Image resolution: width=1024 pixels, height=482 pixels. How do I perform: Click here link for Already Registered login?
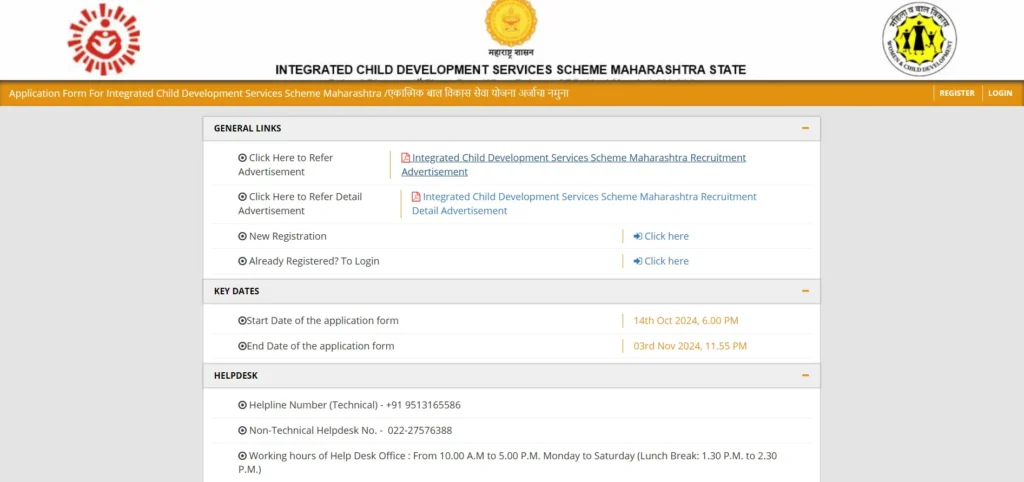tap(666, 261)
